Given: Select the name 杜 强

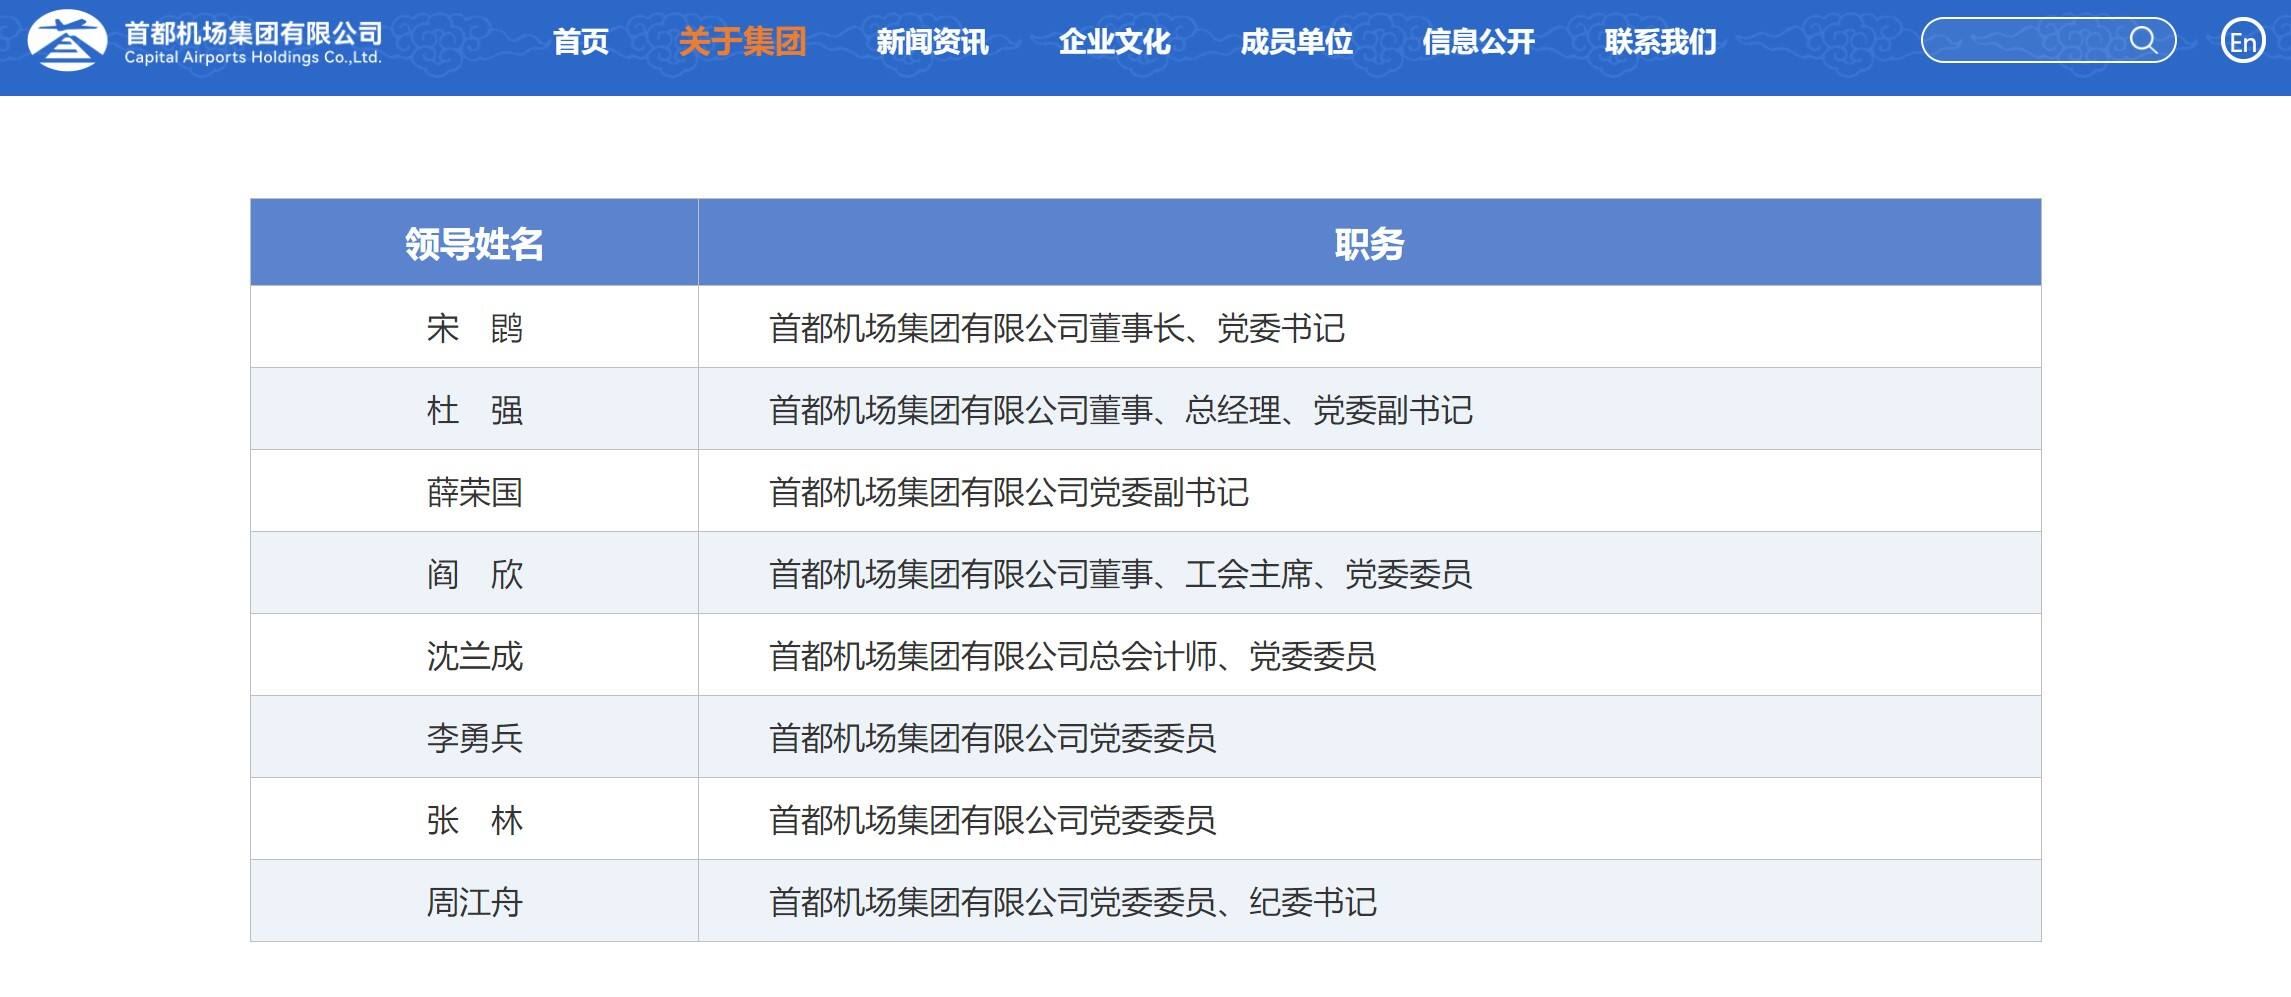Looking at the screenshot, I should pos(475,410).
